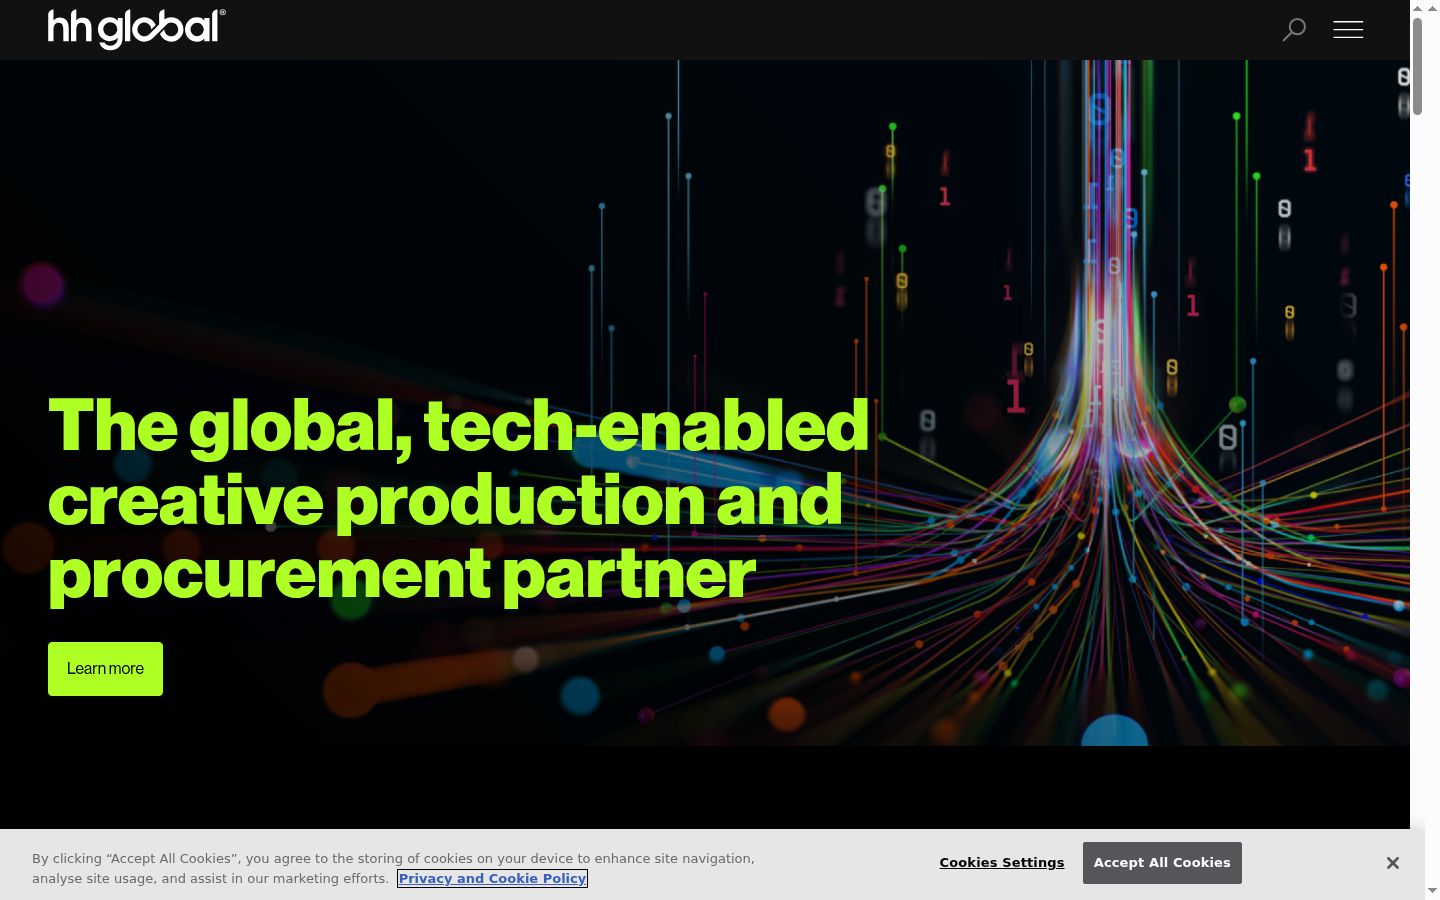1440x900 pixels.
Task: Click the hh global logo
Action: point(137,29)
